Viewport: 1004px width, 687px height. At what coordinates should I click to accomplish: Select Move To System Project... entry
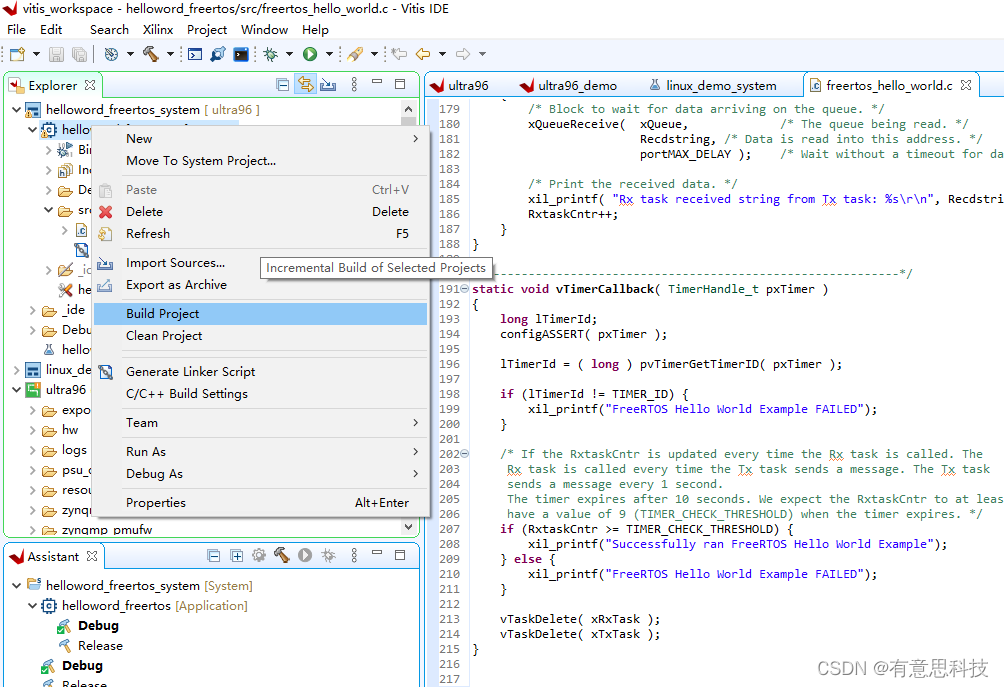click(261, 161)
